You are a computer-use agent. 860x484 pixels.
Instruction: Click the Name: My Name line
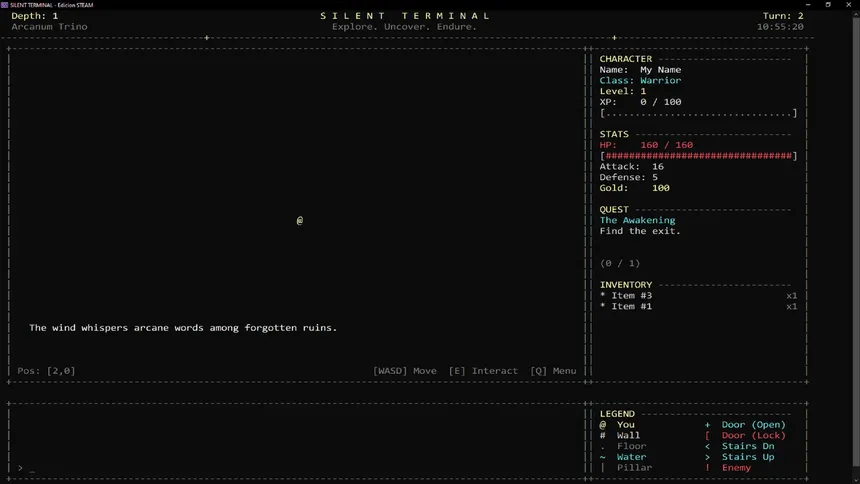(640, 70)
